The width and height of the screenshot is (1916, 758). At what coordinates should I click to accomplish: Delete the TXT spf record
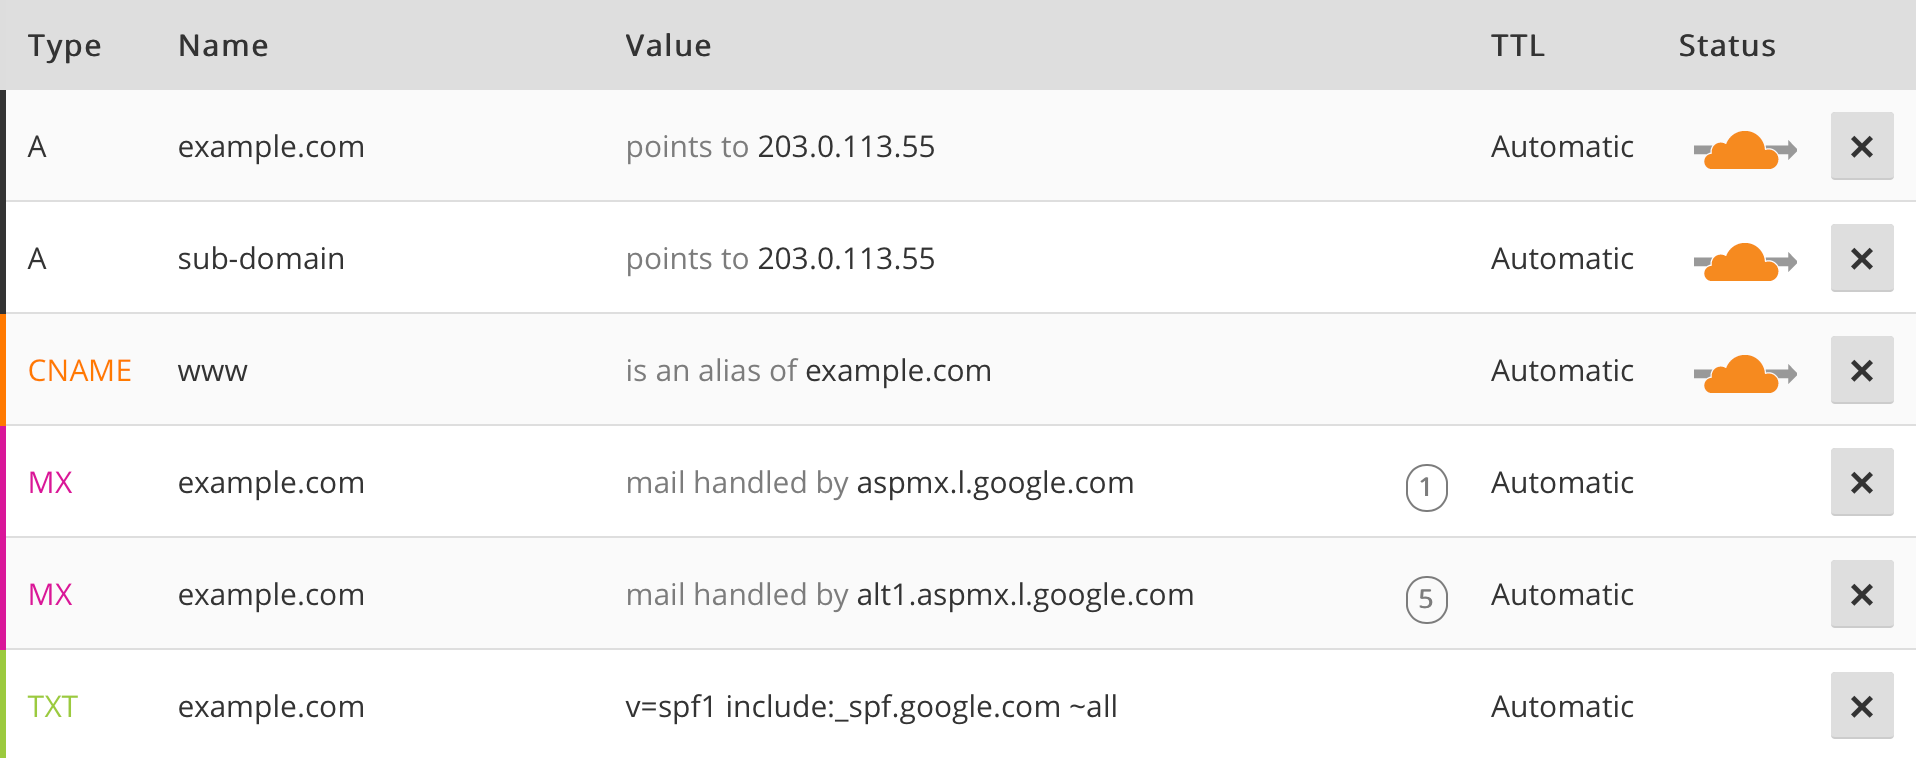tap(1861, 706)
